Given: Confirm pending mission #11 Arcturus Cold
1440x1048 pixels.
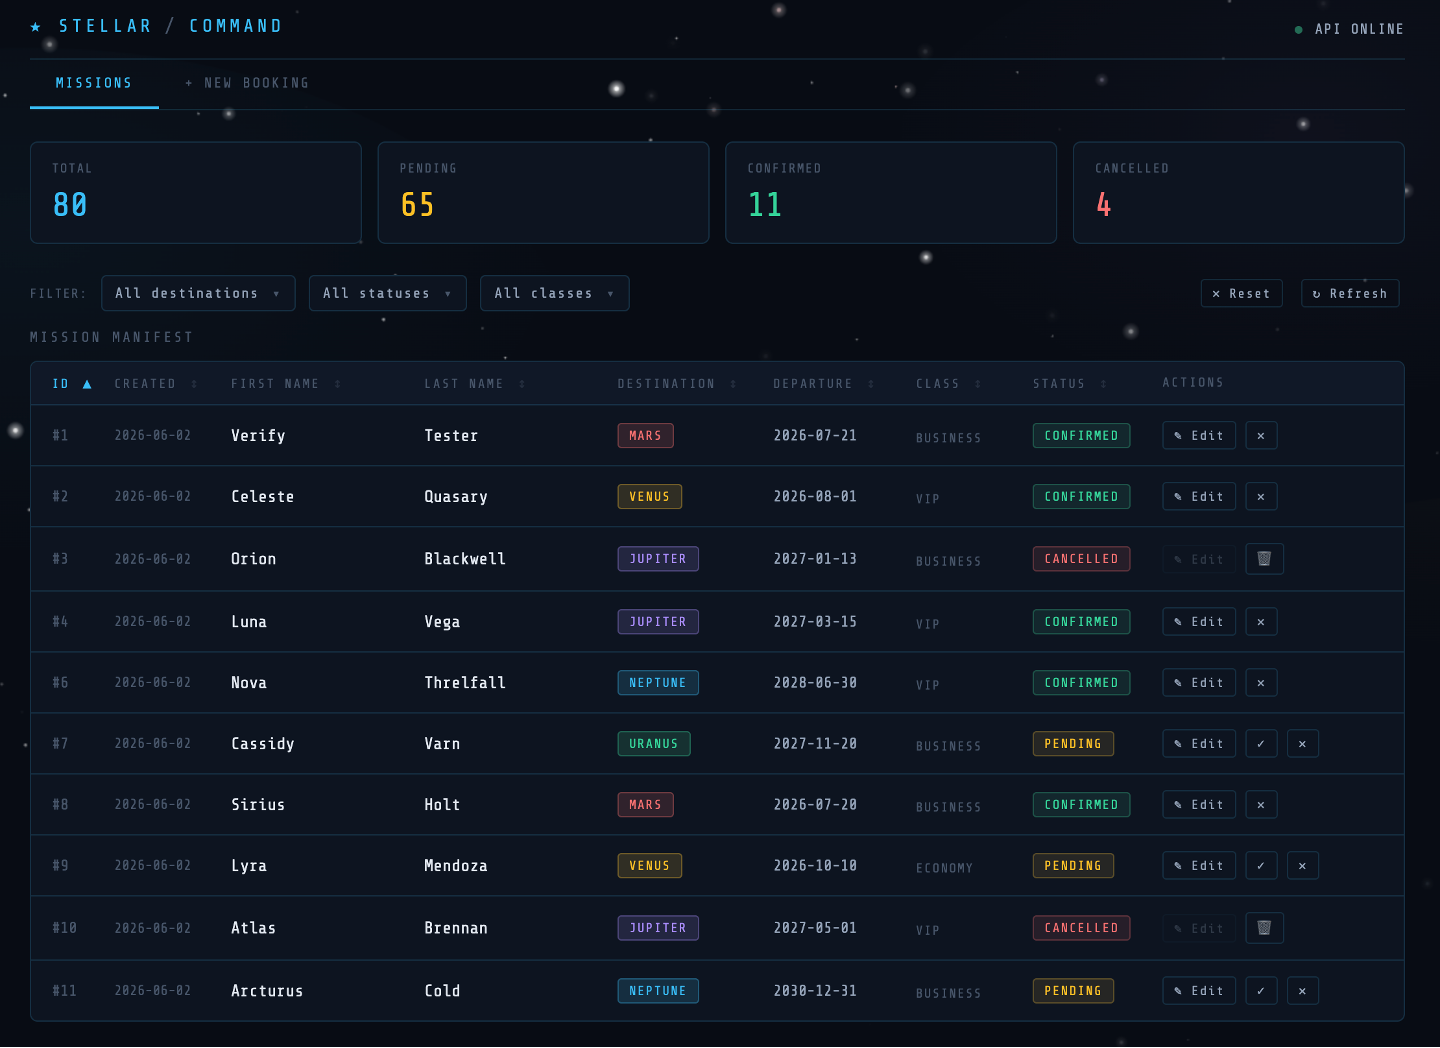Looking at the screenshot, I should [x=1261, y=991].
